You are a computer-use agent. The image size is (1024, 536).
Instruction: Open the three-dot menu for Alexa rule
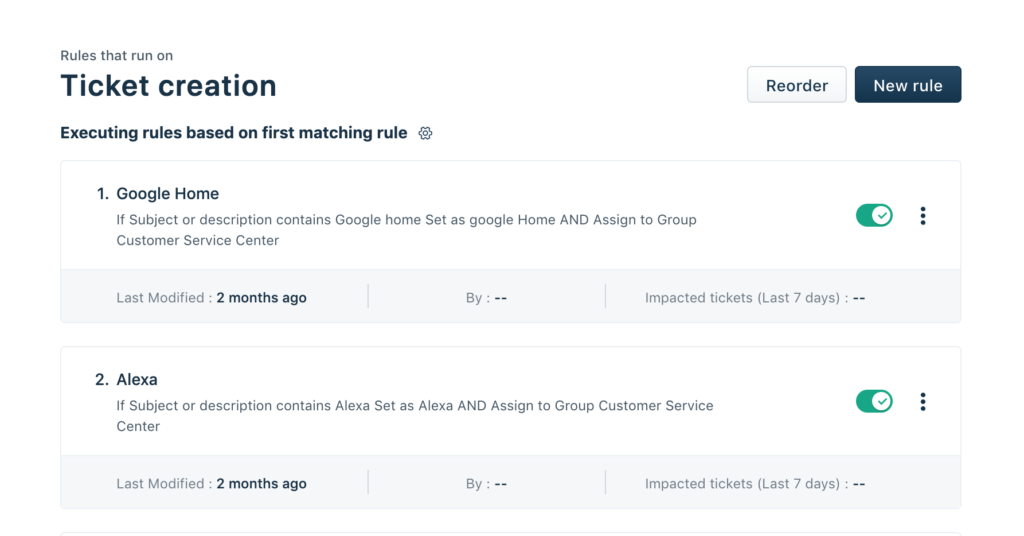tap(923, 402)
